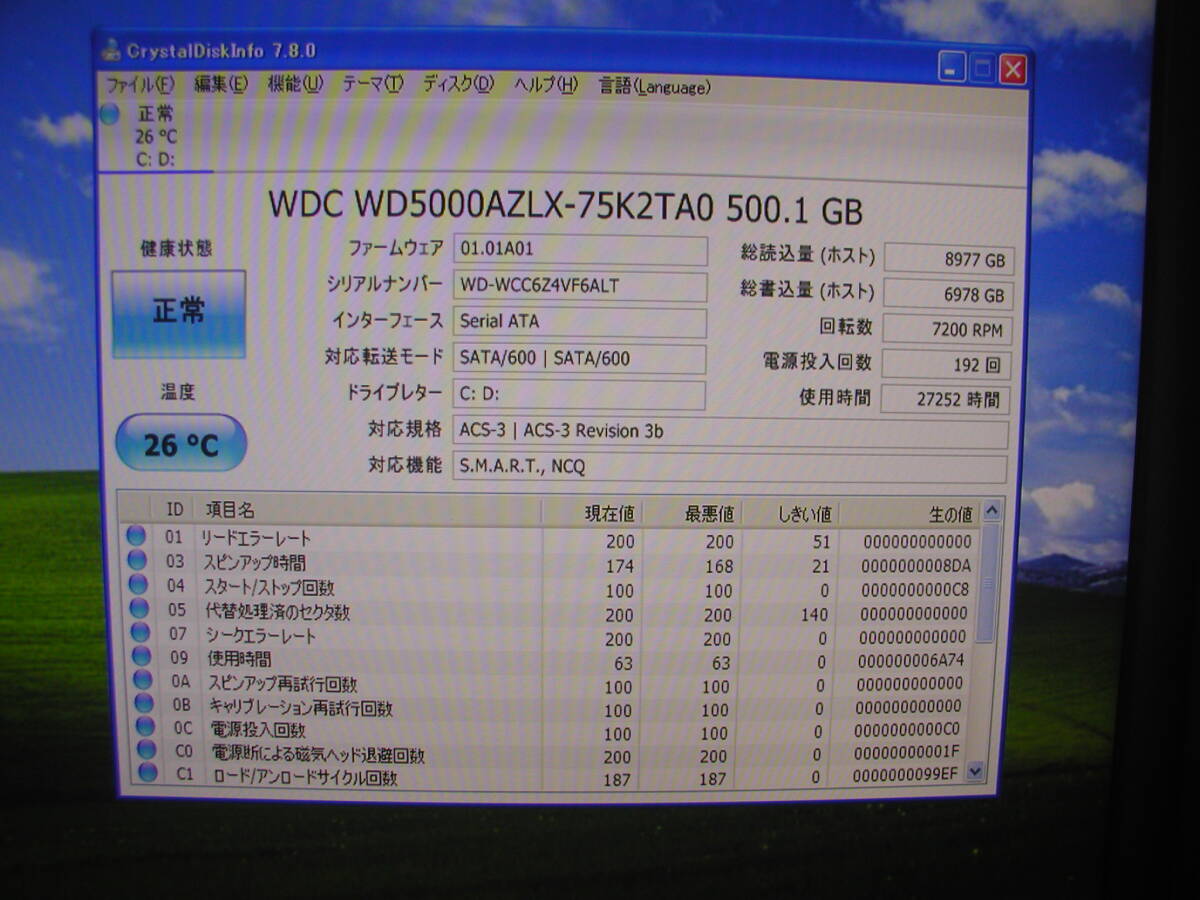Click status orb for 03 スピンアップ時間

(x=137, y=561)
